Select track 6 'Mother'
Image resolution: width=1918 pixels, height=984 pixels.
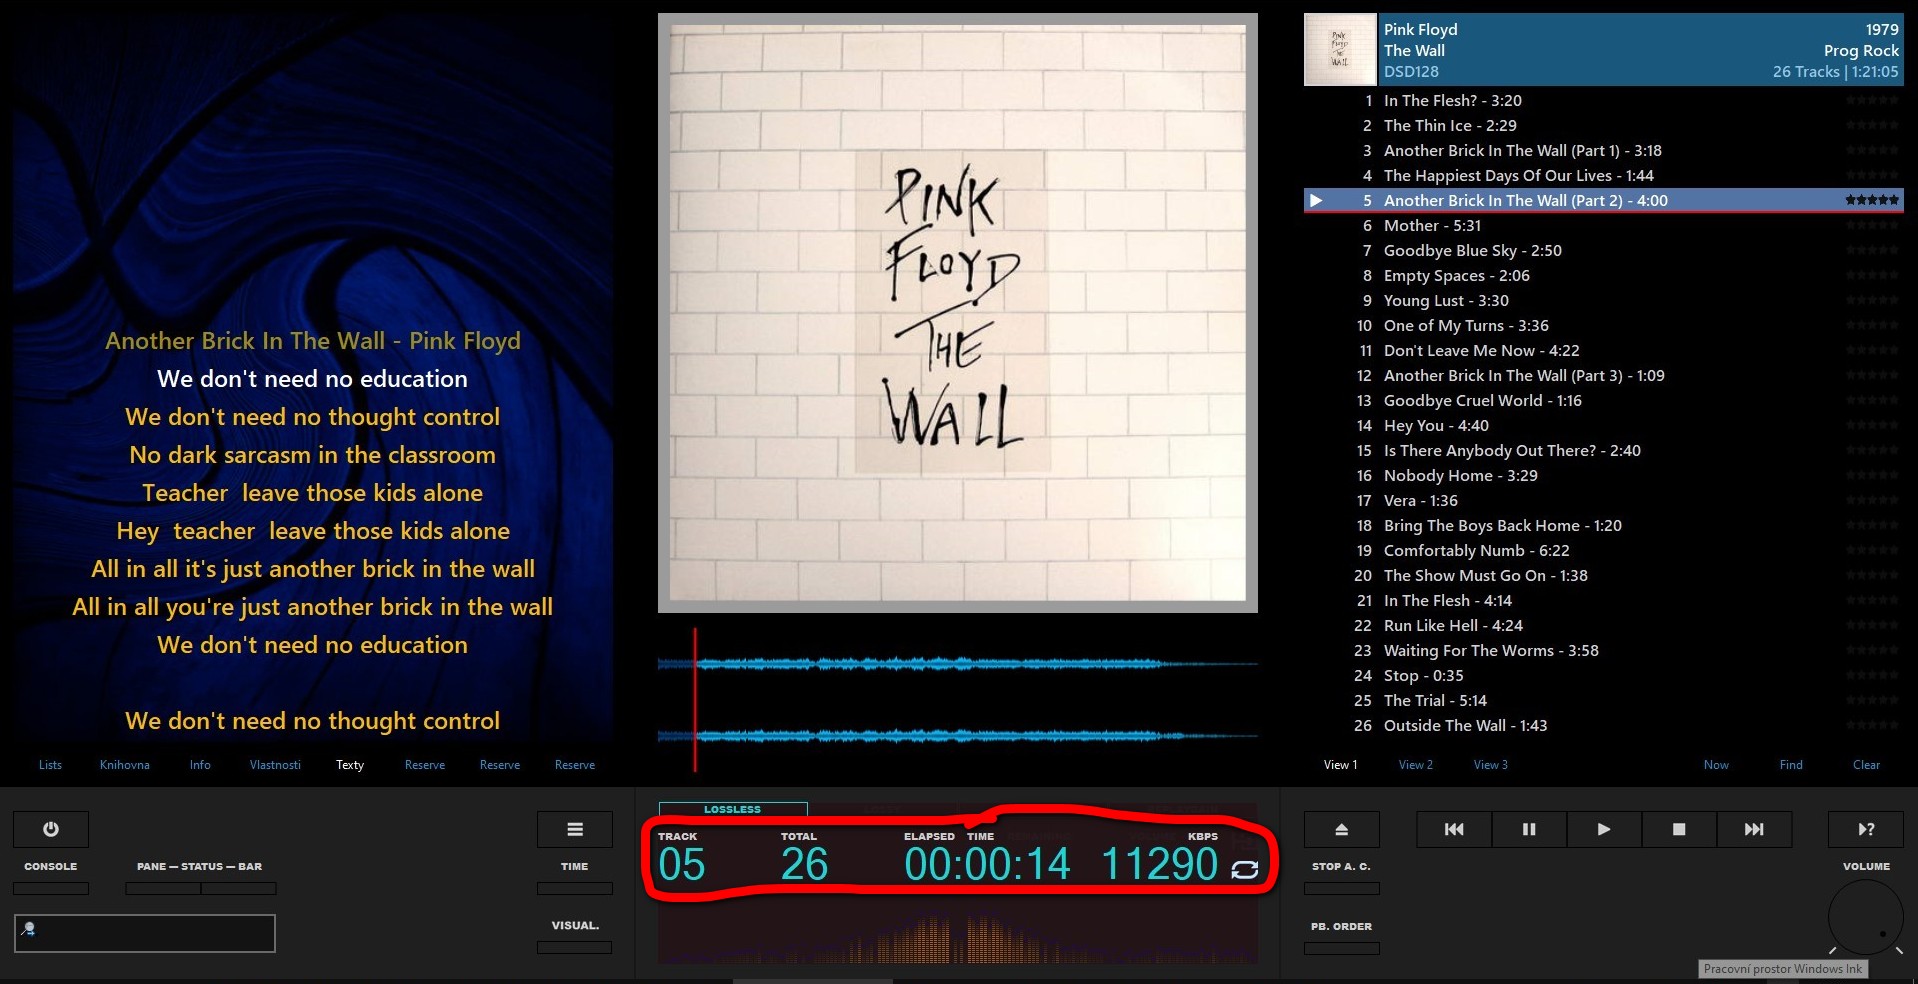(x=1603, y=225)
